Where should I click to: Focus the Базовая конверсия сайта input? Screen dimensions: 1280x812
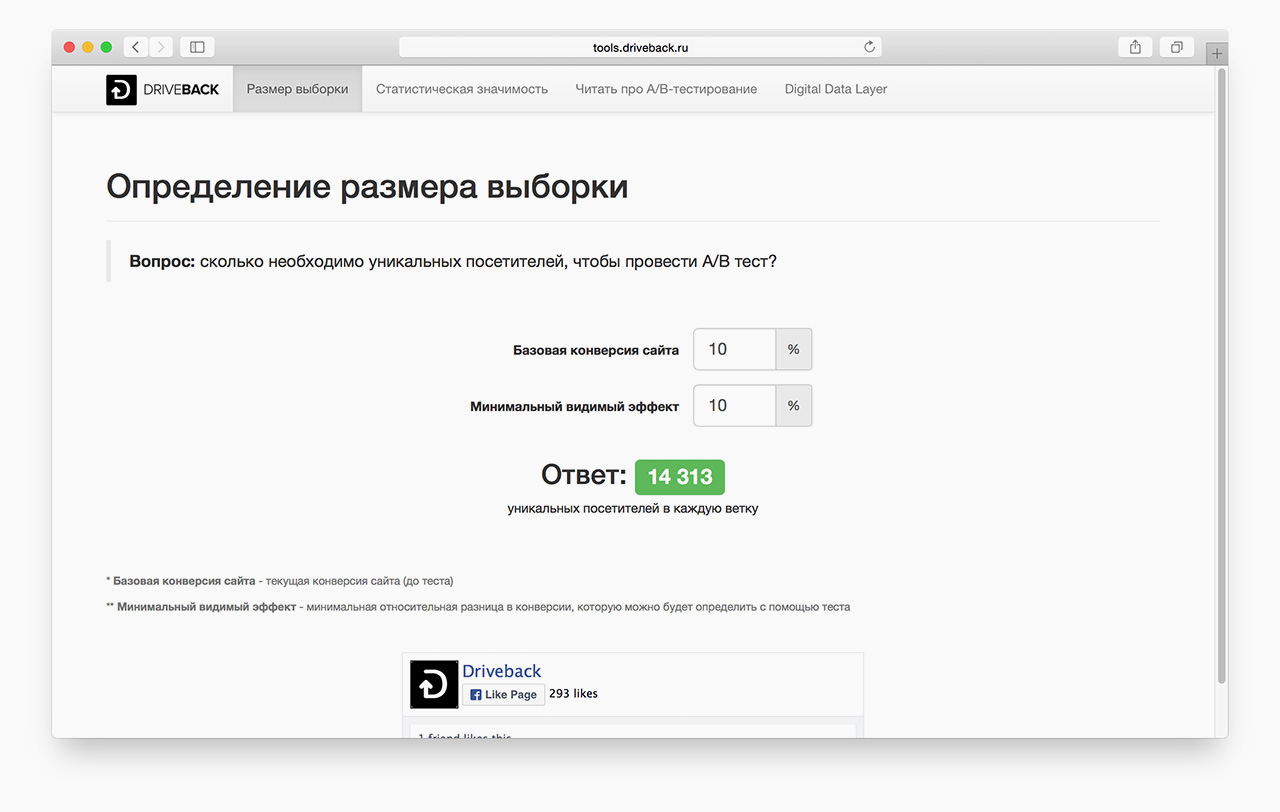point(735,350)
